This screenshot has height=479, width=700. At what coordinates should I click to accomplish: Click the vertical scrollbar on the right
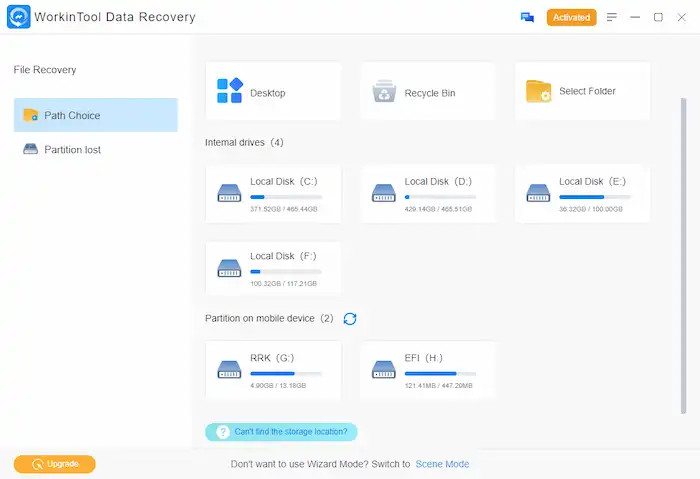(x=683, y=256)
